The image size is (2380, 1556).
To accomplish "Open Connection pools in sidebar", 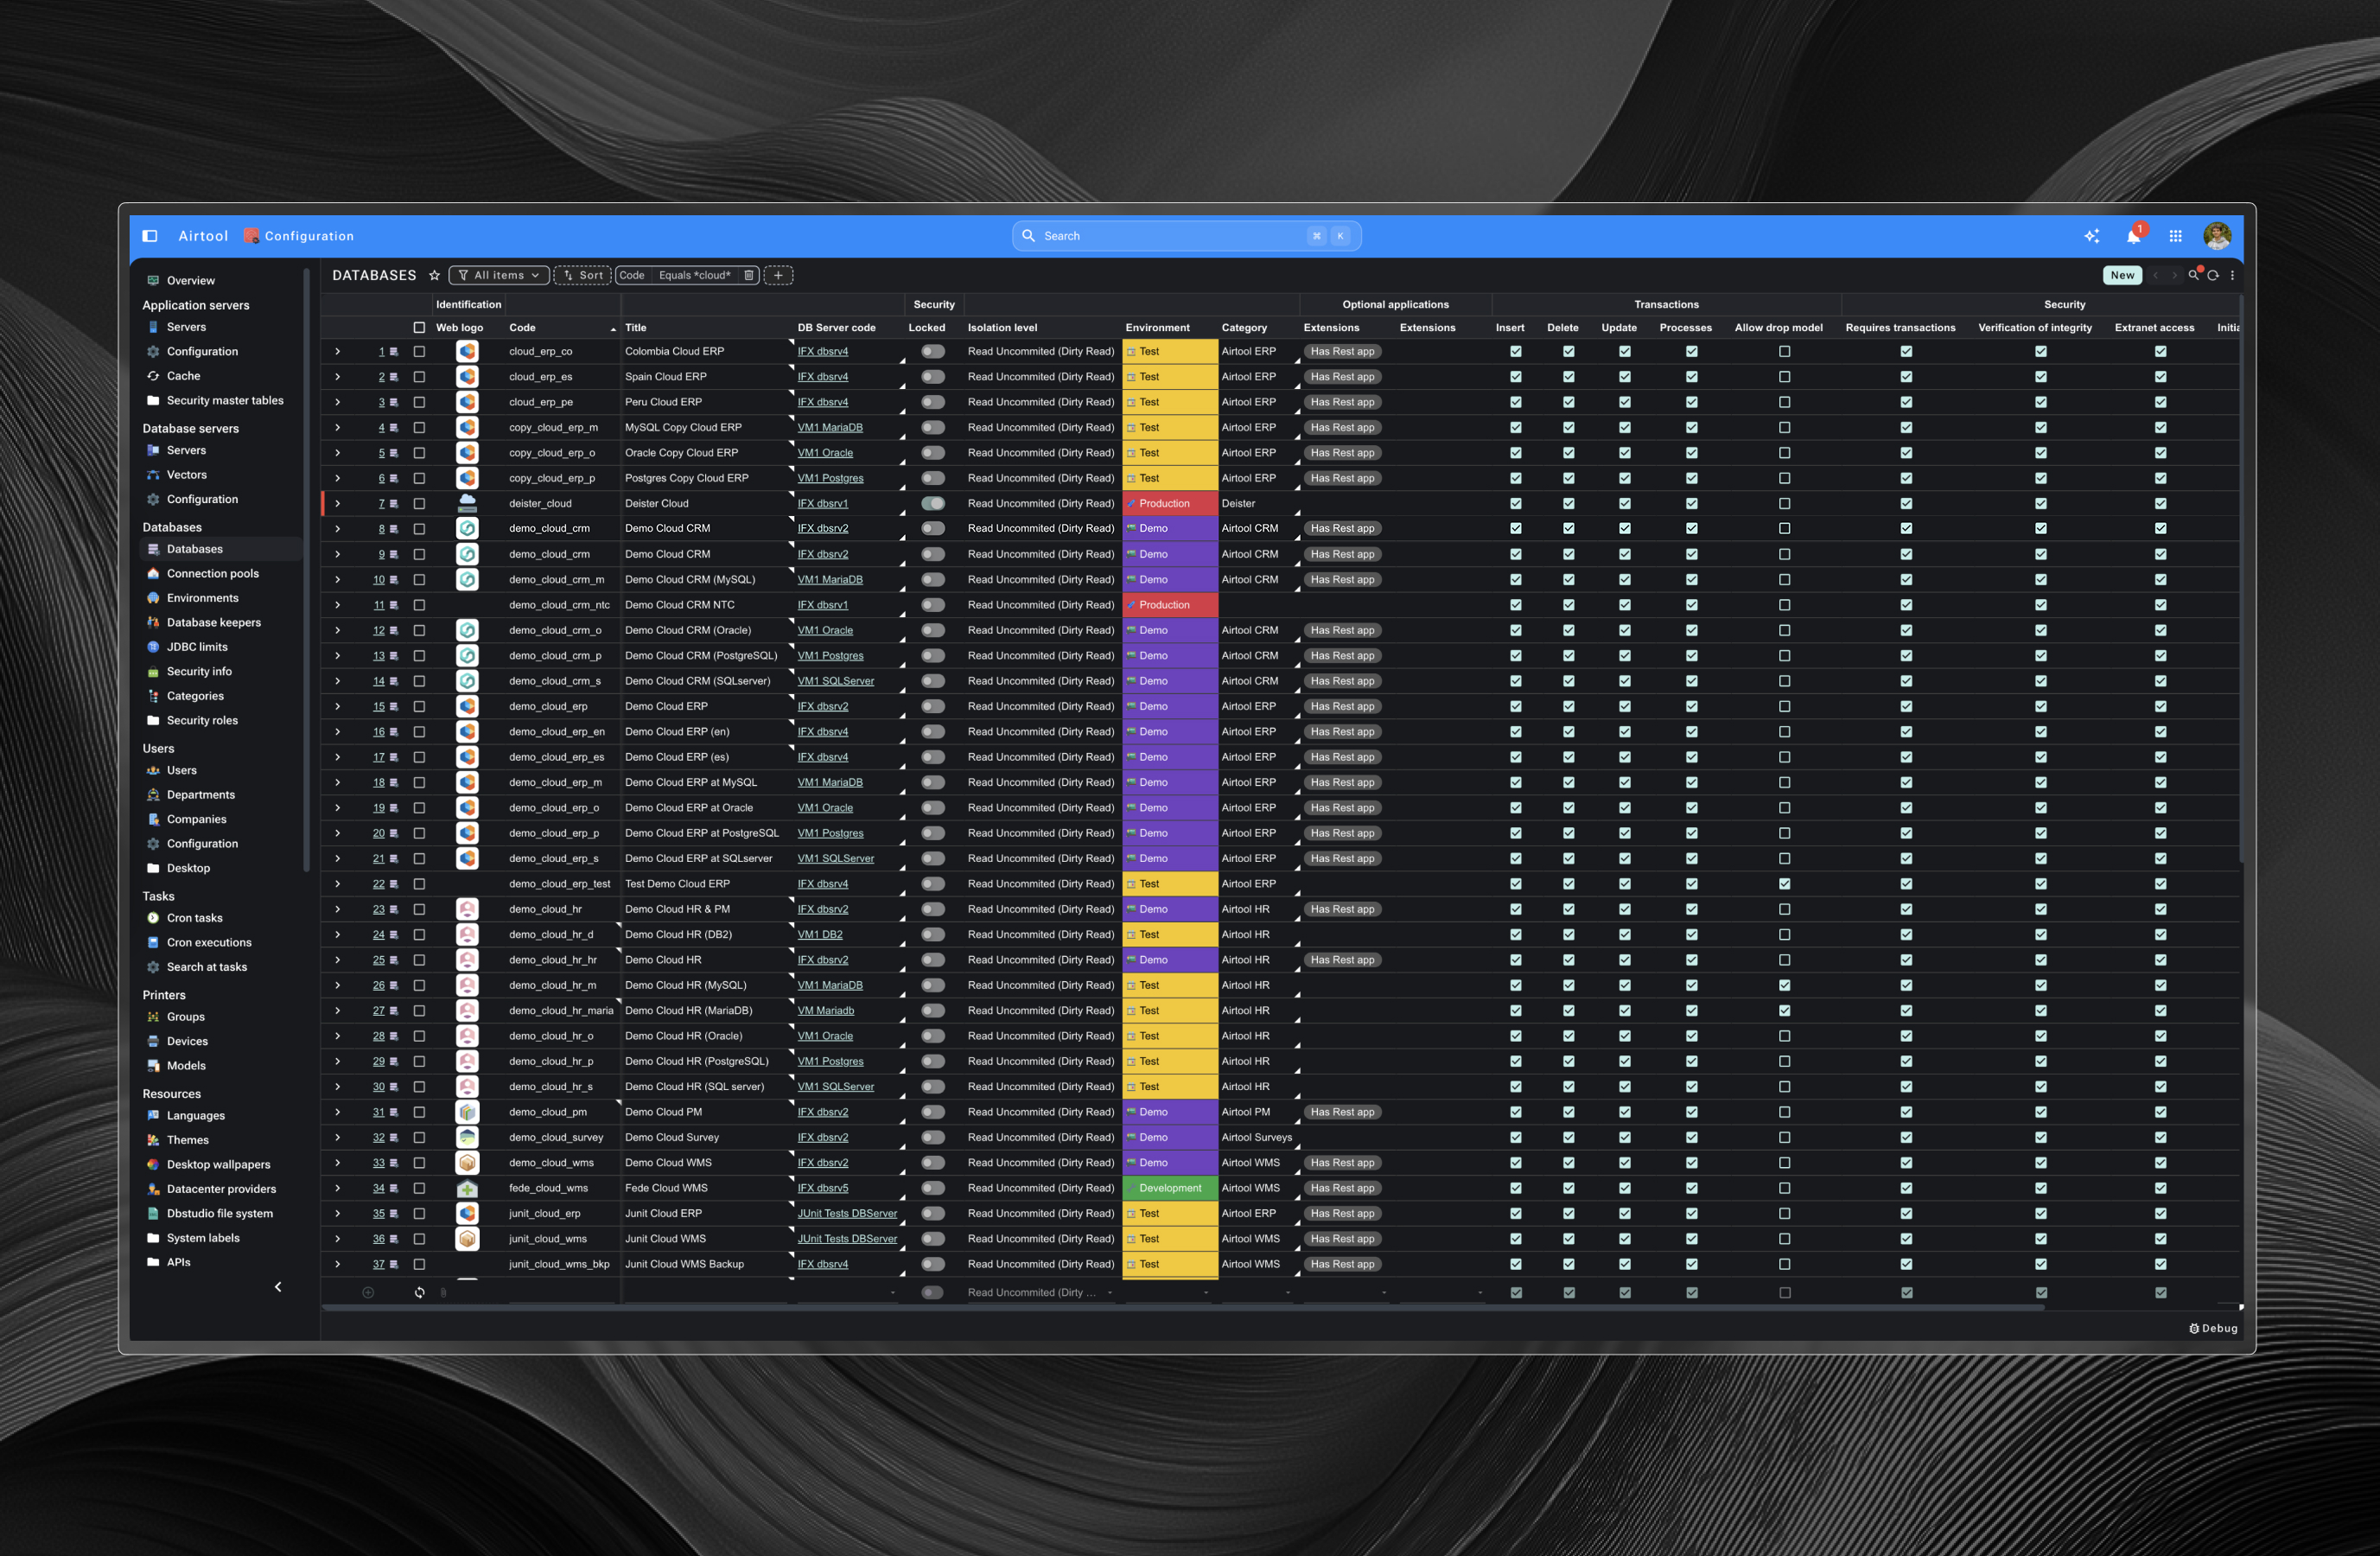I will pos(212,574).
